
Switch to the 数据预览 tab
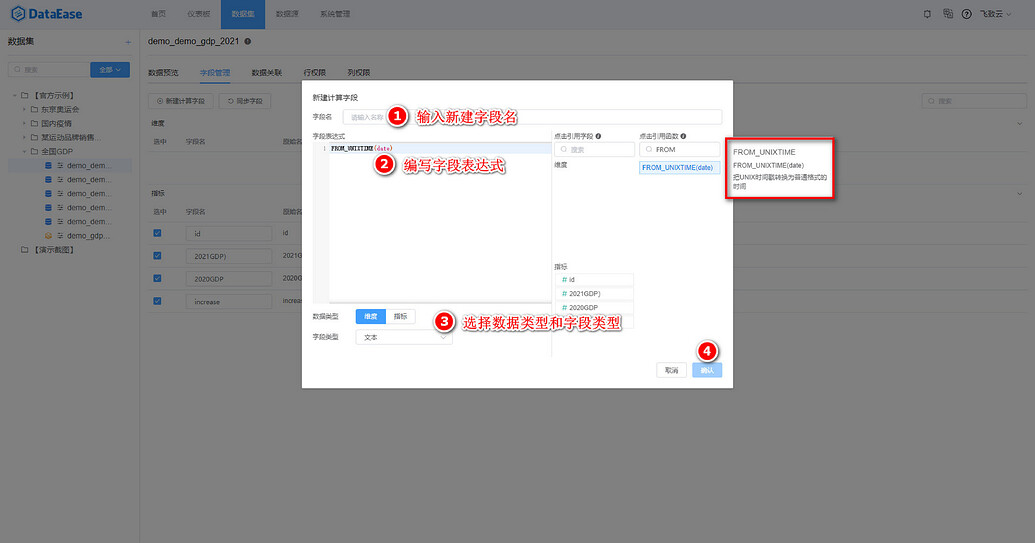163,73
